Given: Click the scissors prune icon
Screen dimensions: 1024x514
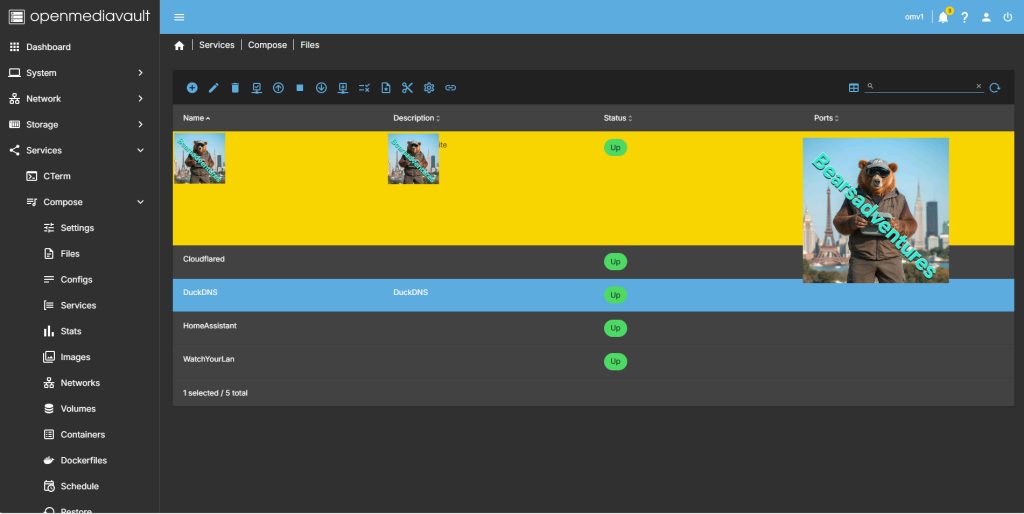Looking at the screenshot, I should 407,88.
